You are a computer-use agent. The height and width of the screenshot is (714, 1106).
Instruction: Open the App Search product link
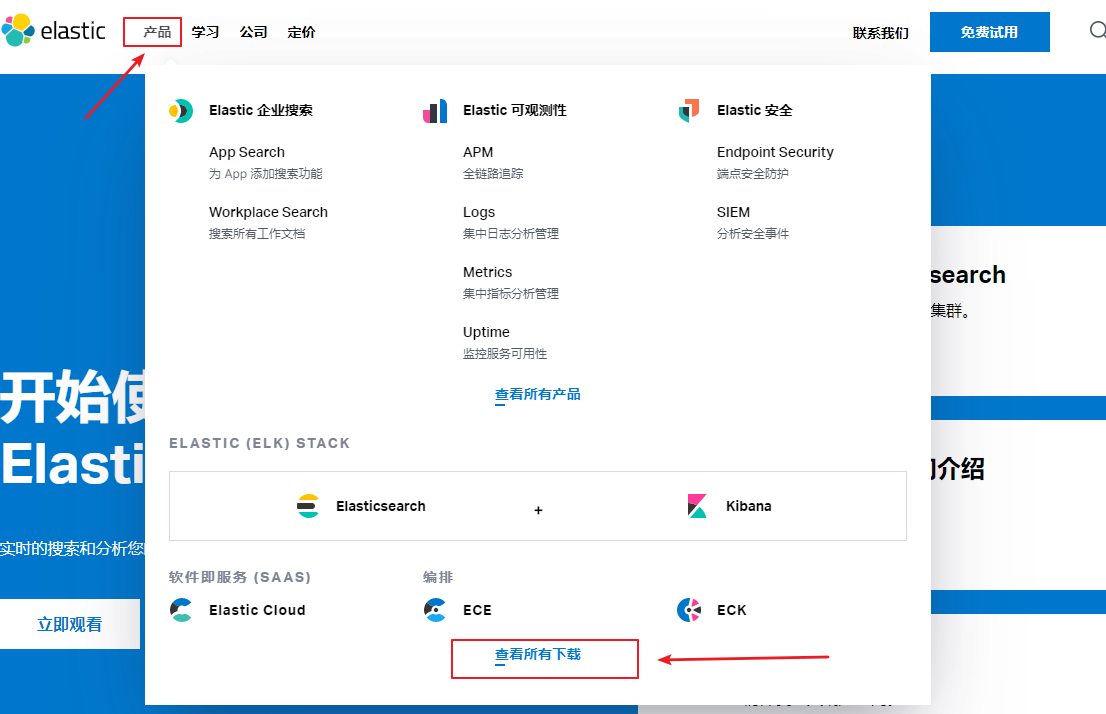[247, 152]
